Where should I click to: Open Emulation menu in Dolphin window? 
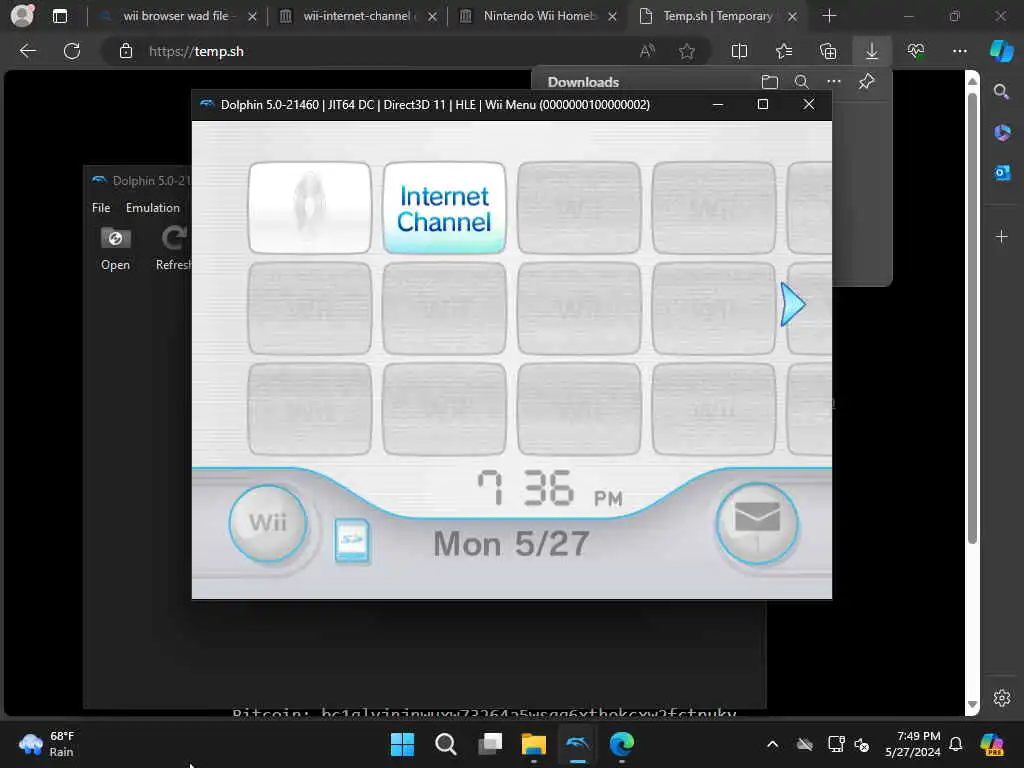(x=153, y=208)
